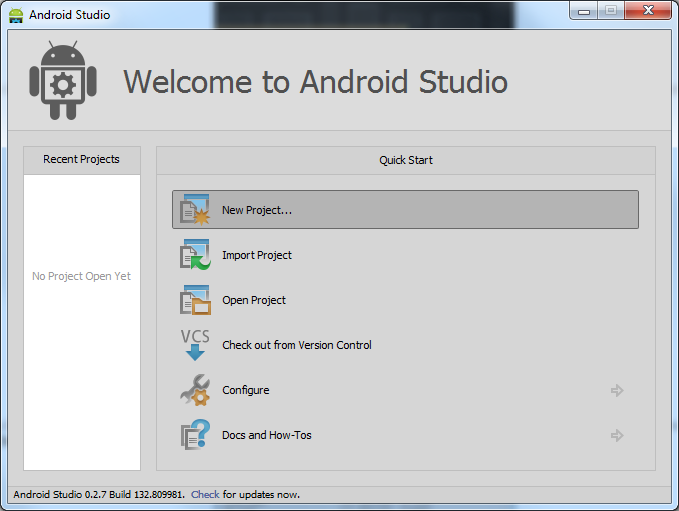Screen dimensions: 679x511
Task: Click the Recent Projects panel header
Action: coord(82,160)
